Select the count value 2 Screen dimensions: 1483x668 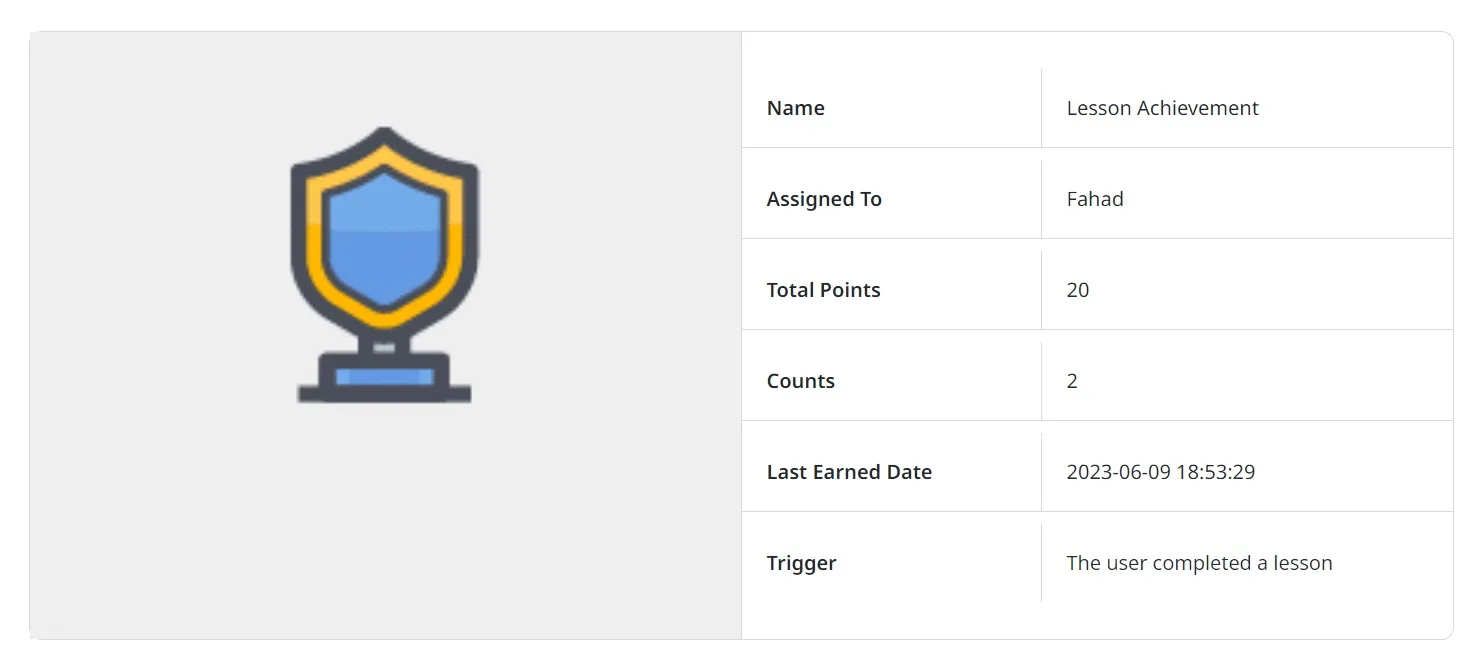click(x=1072, y=380)
